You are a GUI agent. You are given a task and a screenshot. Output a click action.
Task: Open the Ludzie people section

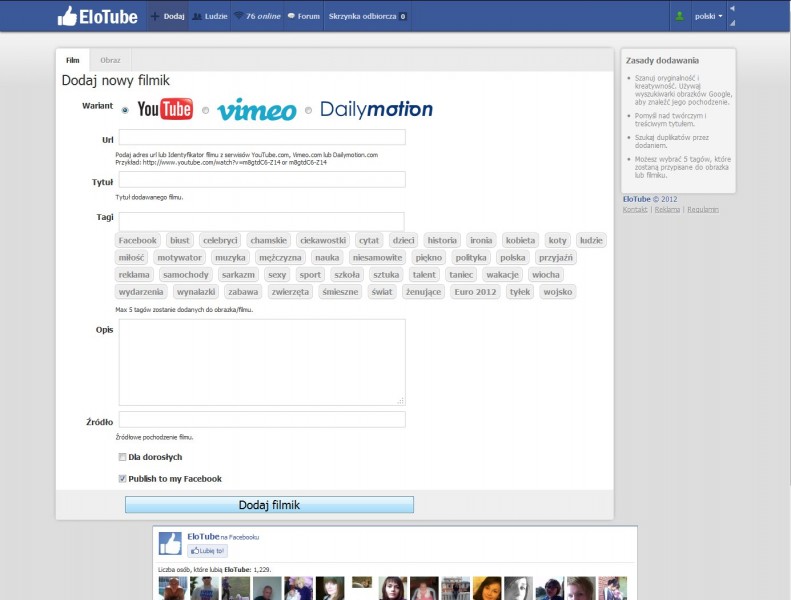point(209,17)
